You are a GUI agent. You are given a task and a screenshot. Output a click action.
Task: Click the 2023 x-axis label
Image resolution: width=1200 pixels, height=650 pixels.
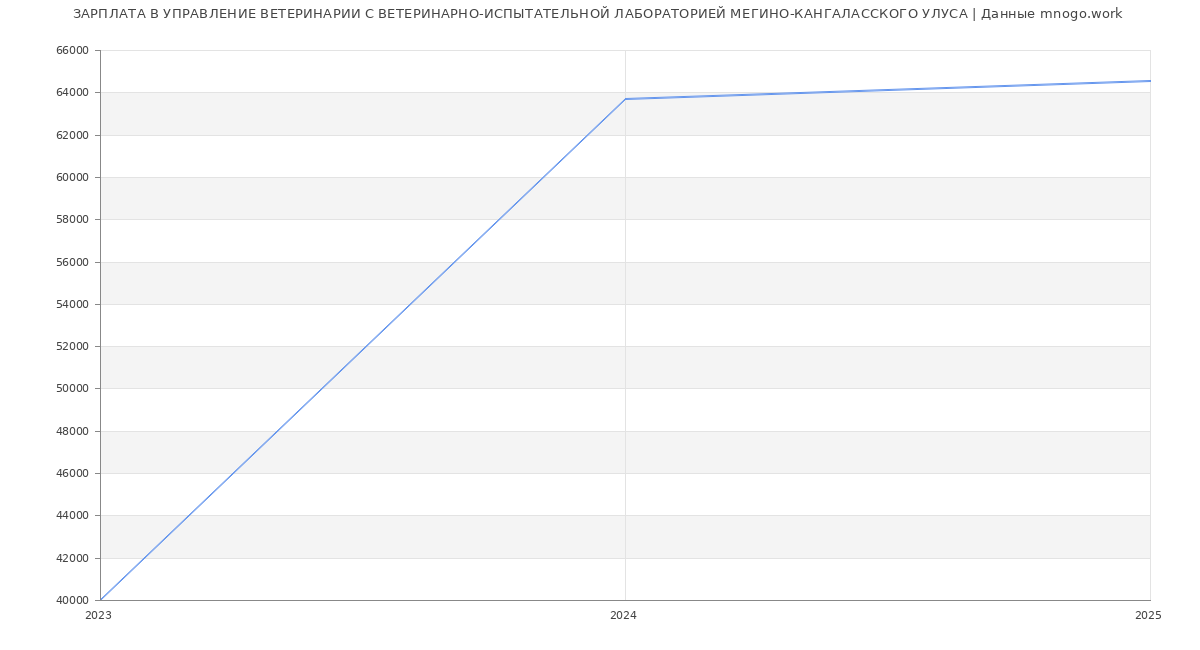coord(98,616)
